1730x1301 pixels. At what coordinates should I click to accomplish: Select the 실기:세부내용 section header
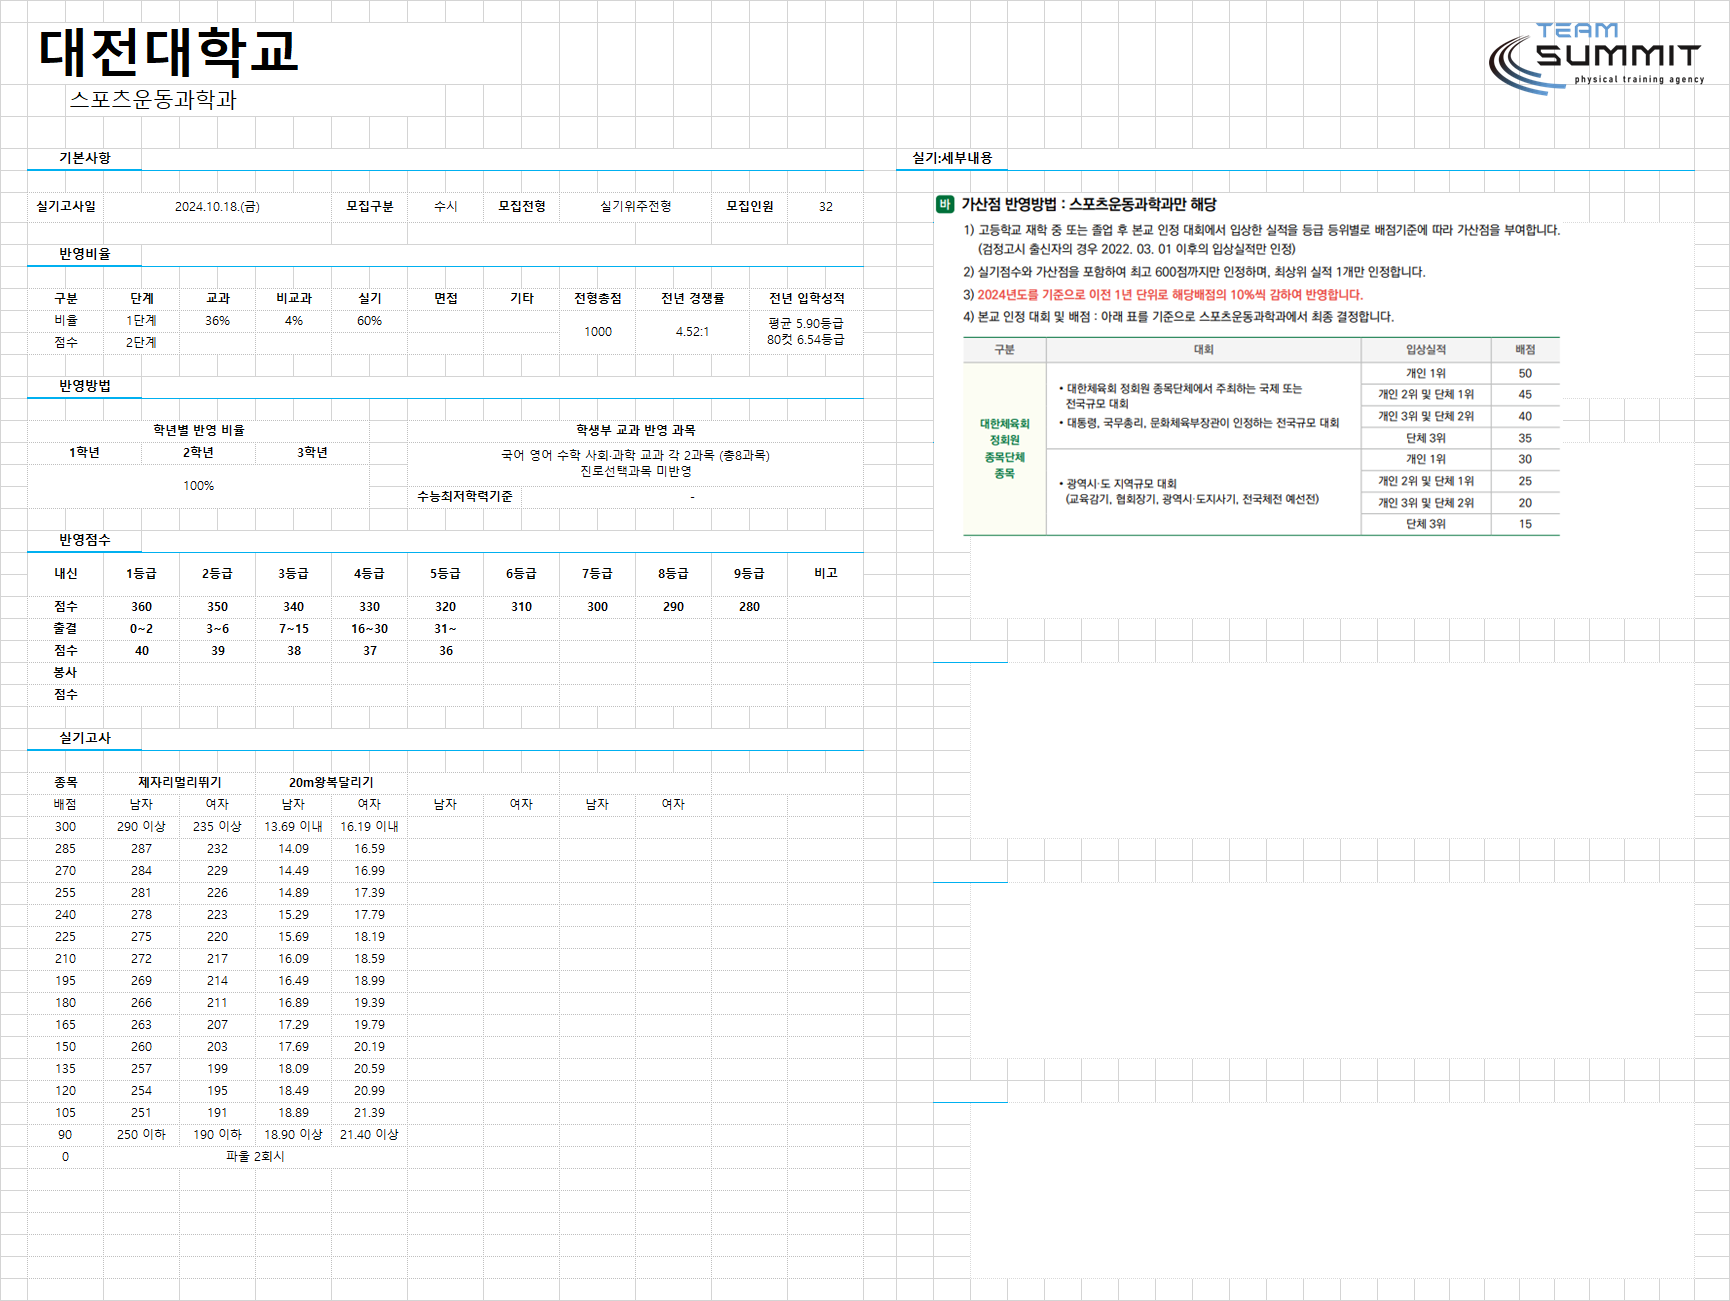pyautogui.click(x=952, y=158)
